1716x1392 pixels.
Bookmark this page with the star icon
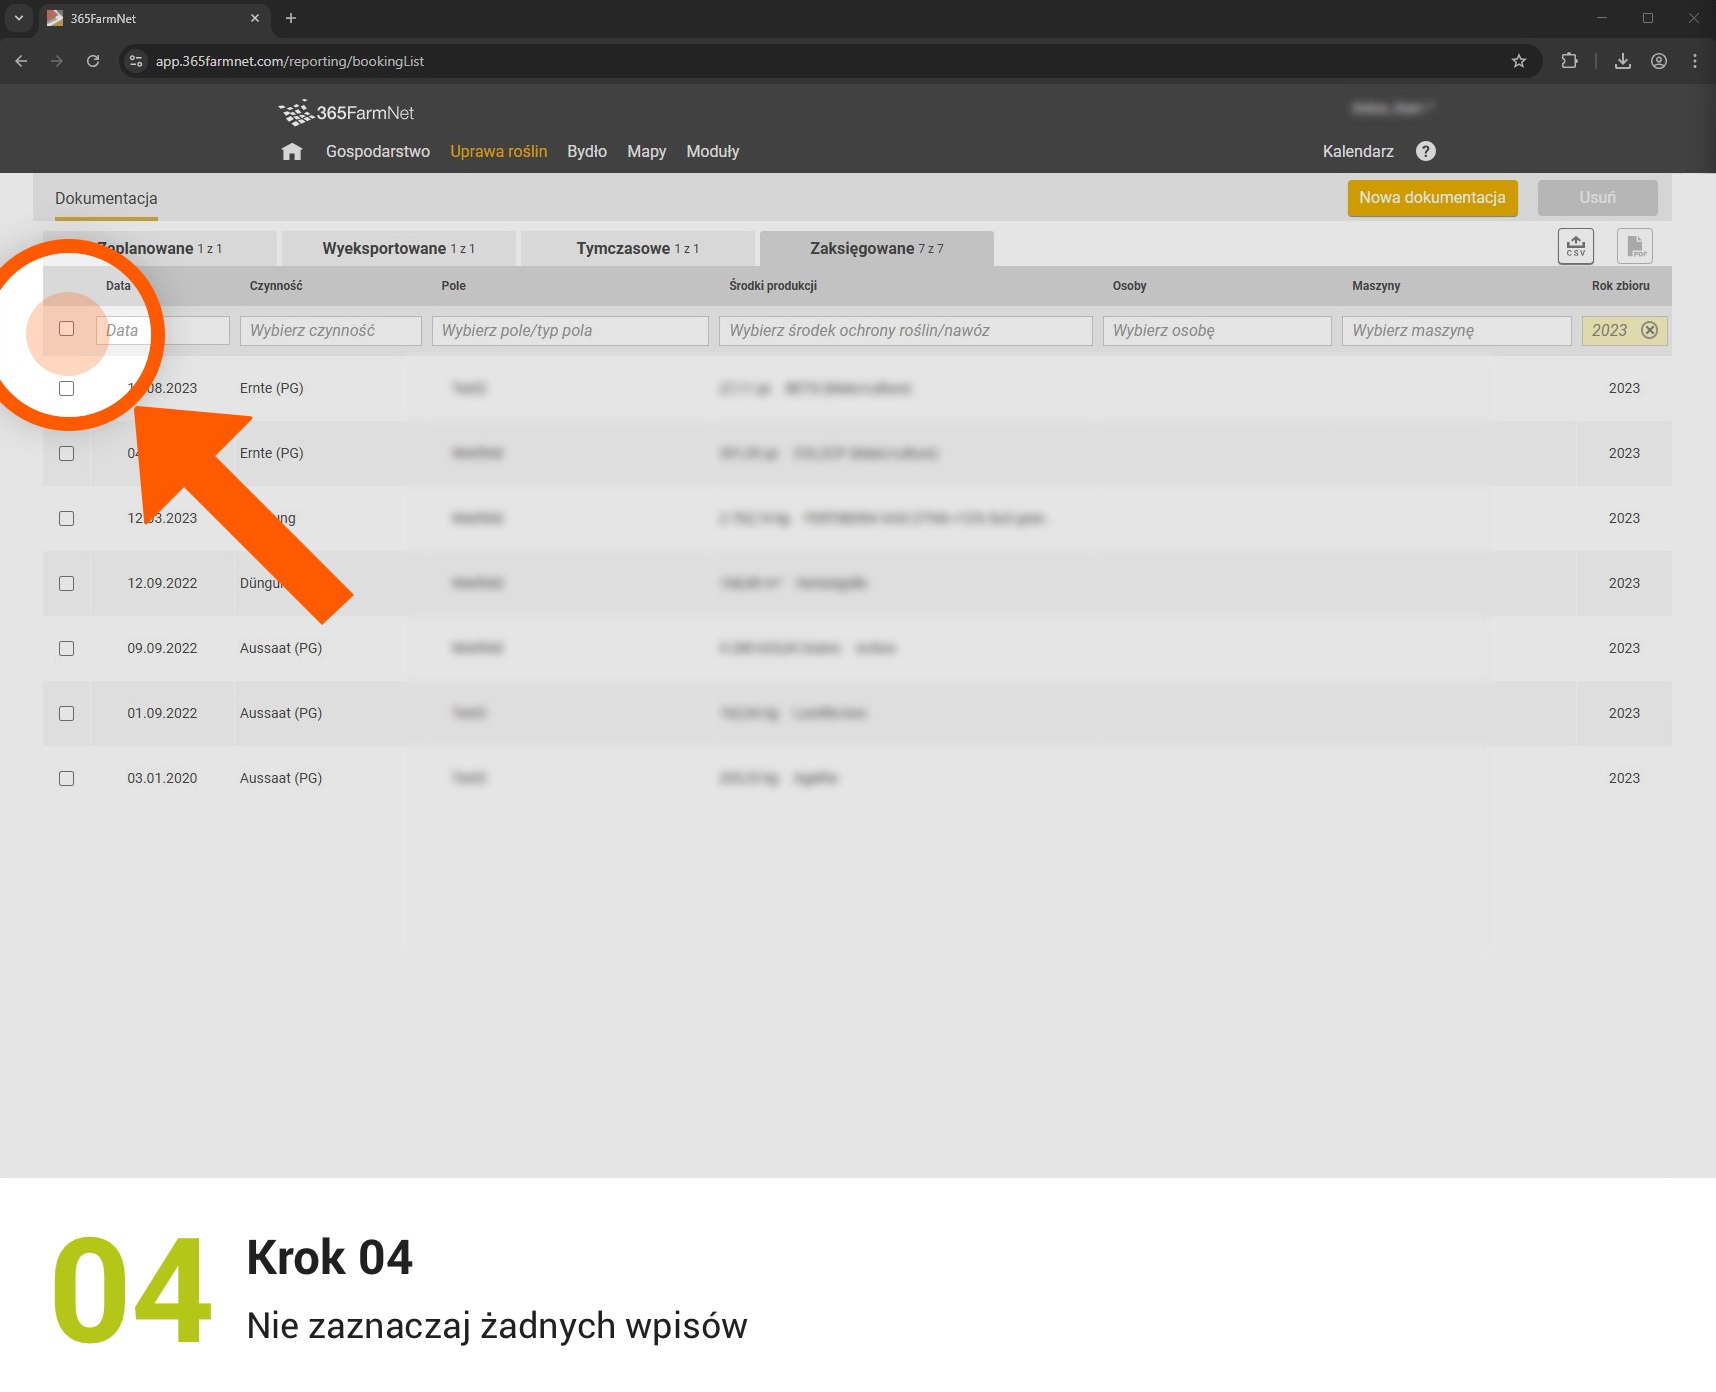coord(1518,61)
